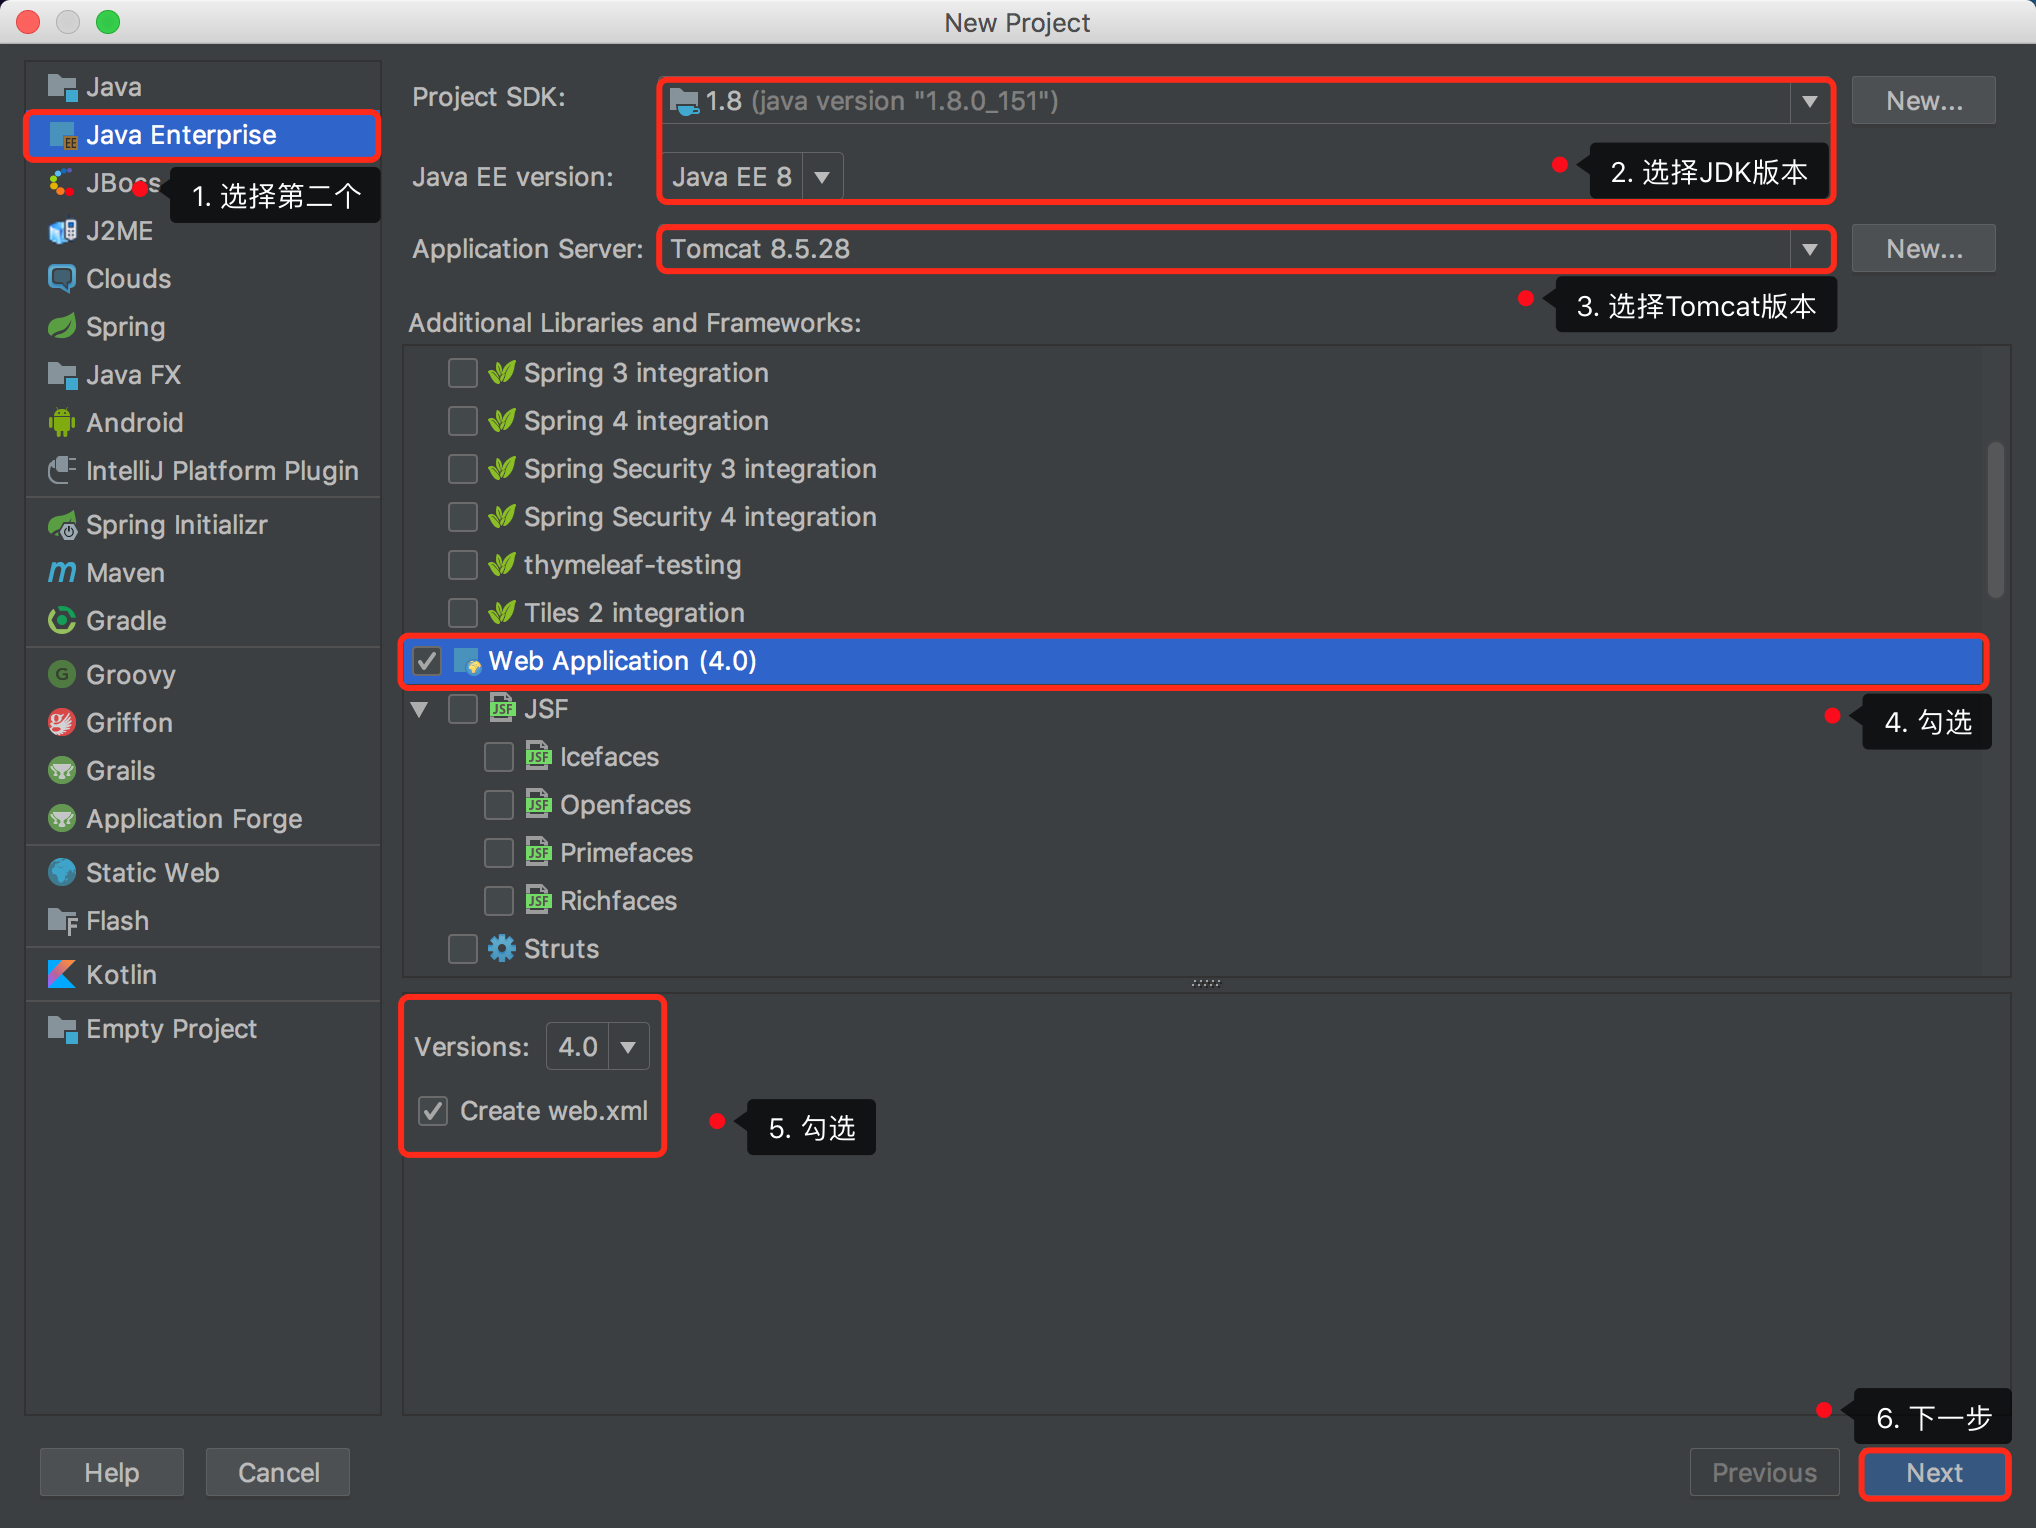Click the Maven m icon
The image size is (2036, 1528).
click(x=62, y=573)
